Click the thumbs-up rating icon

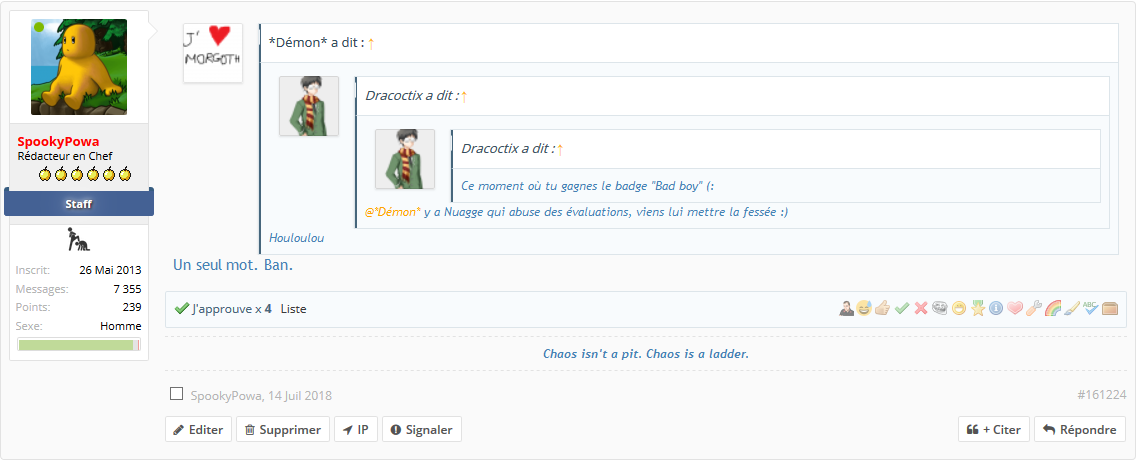point(883,309)
